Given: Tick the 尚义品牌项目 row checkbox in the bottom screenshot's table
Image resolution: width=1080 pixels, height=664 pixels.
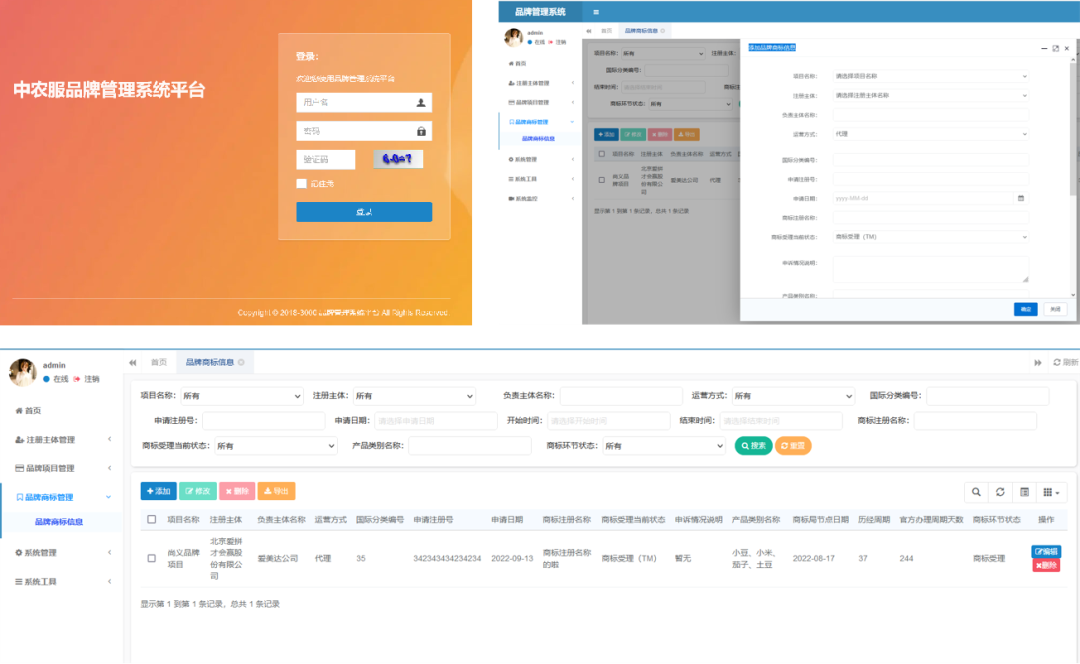Looking at the screenshot, I should point(152,558).
